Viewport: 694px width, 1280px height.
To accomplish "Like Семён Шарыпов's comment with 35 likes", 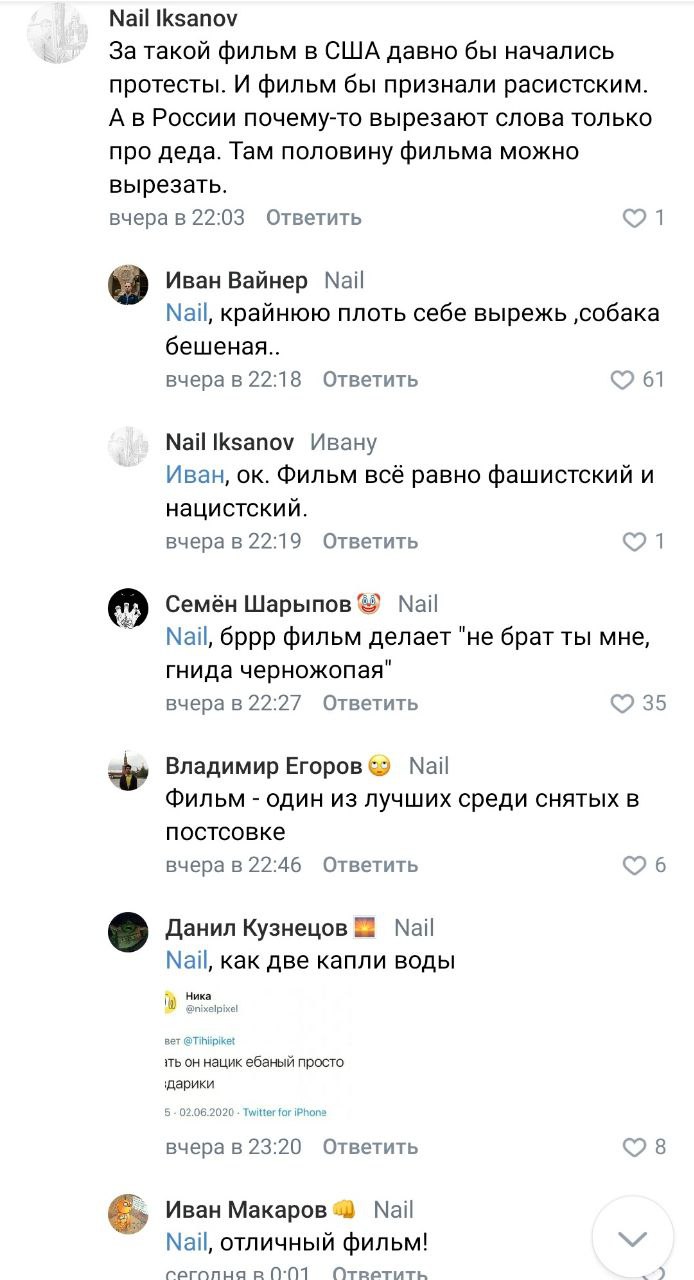I will pyautogui.click(x=622, y=704).
